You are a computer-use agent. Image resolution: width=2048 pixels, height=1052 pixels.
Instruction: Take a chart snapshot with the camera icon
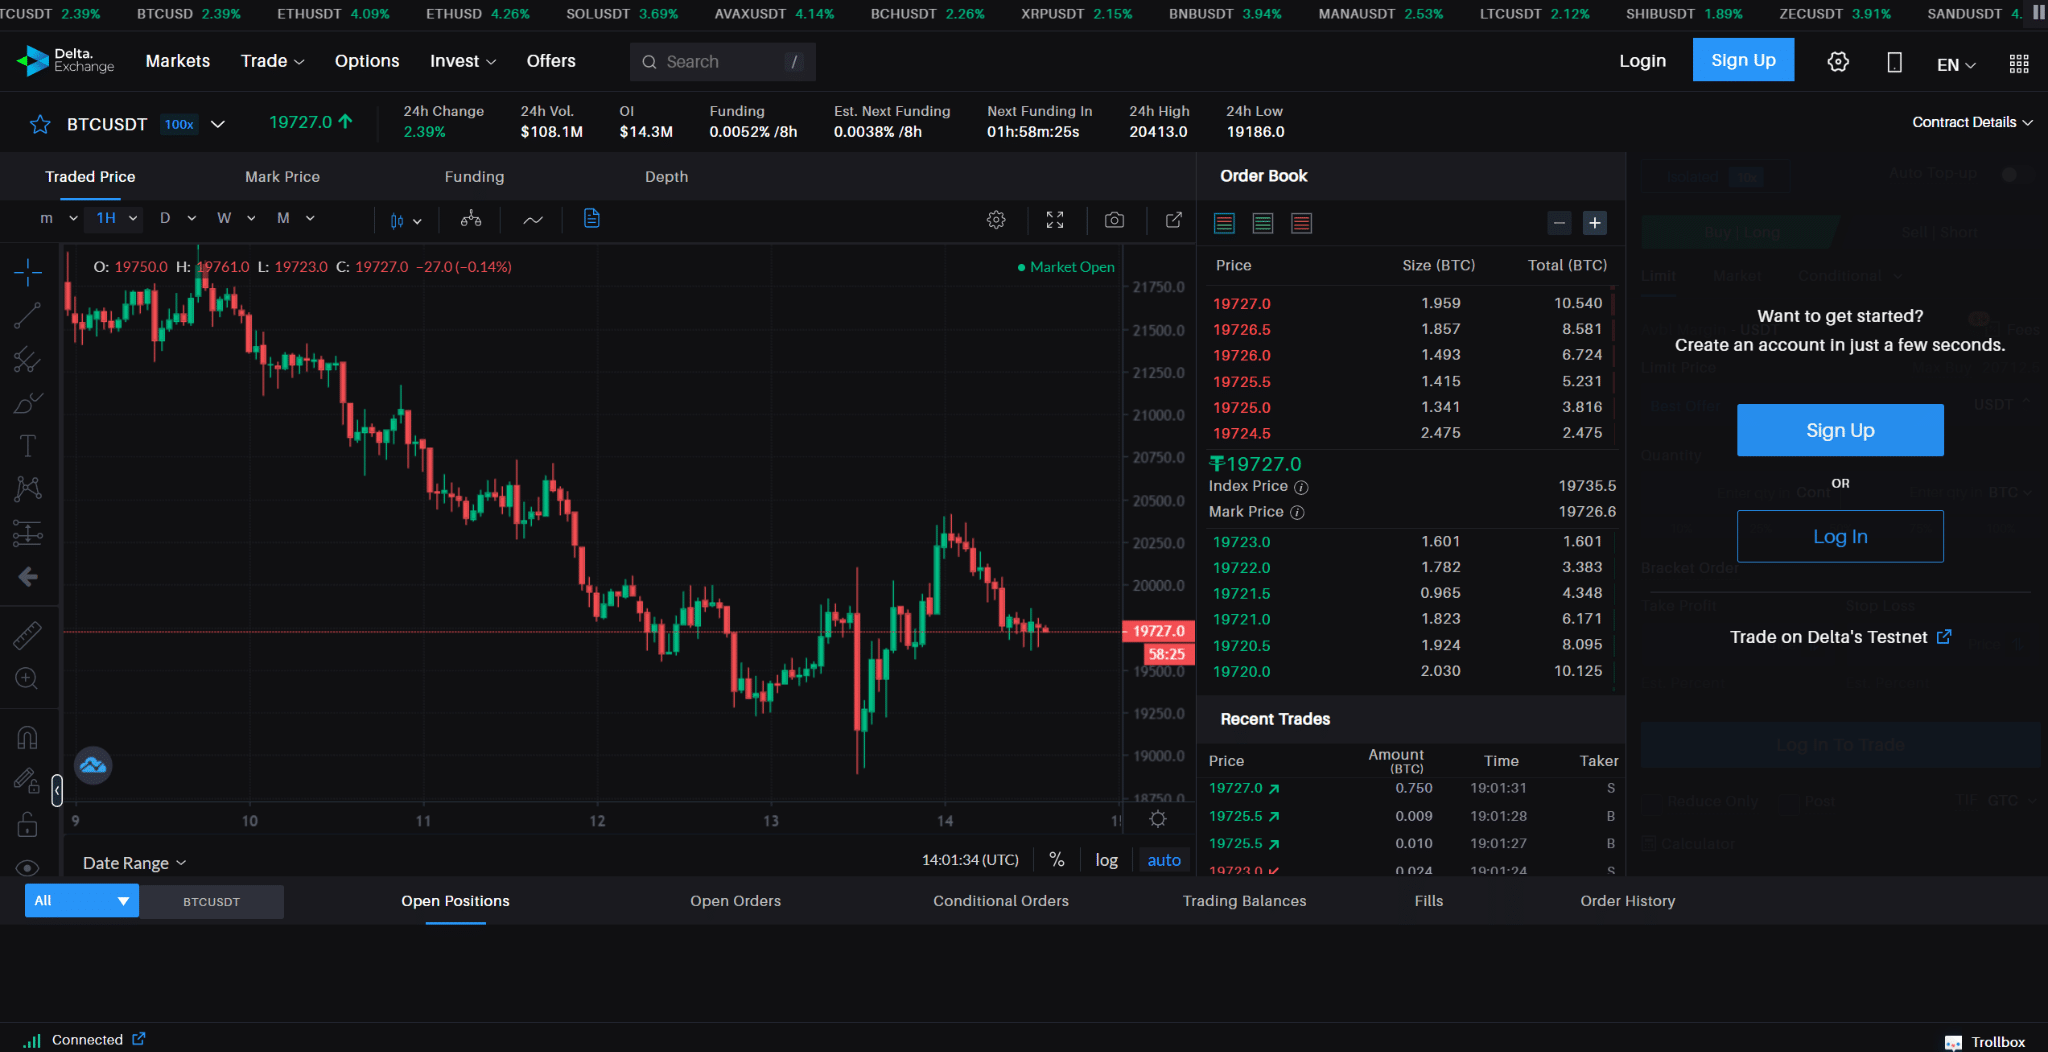click(x=1114, y=219)
